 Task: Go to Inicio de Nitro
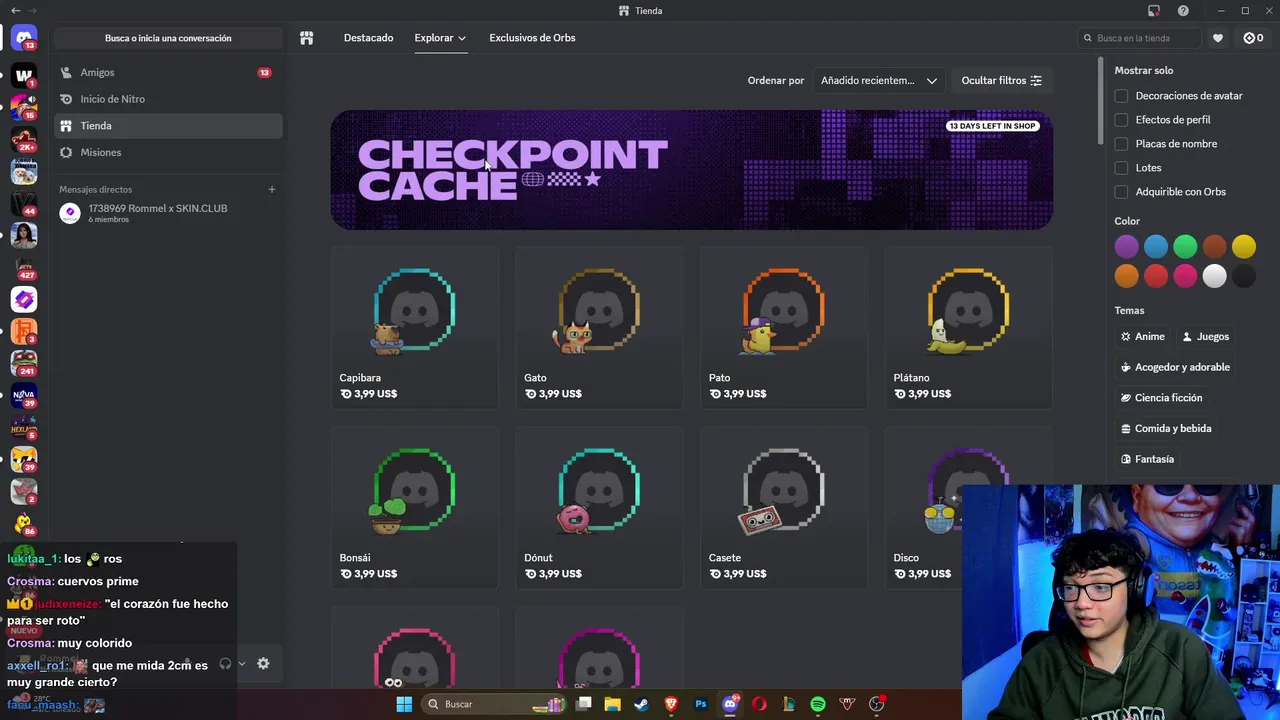coord(168,99)
